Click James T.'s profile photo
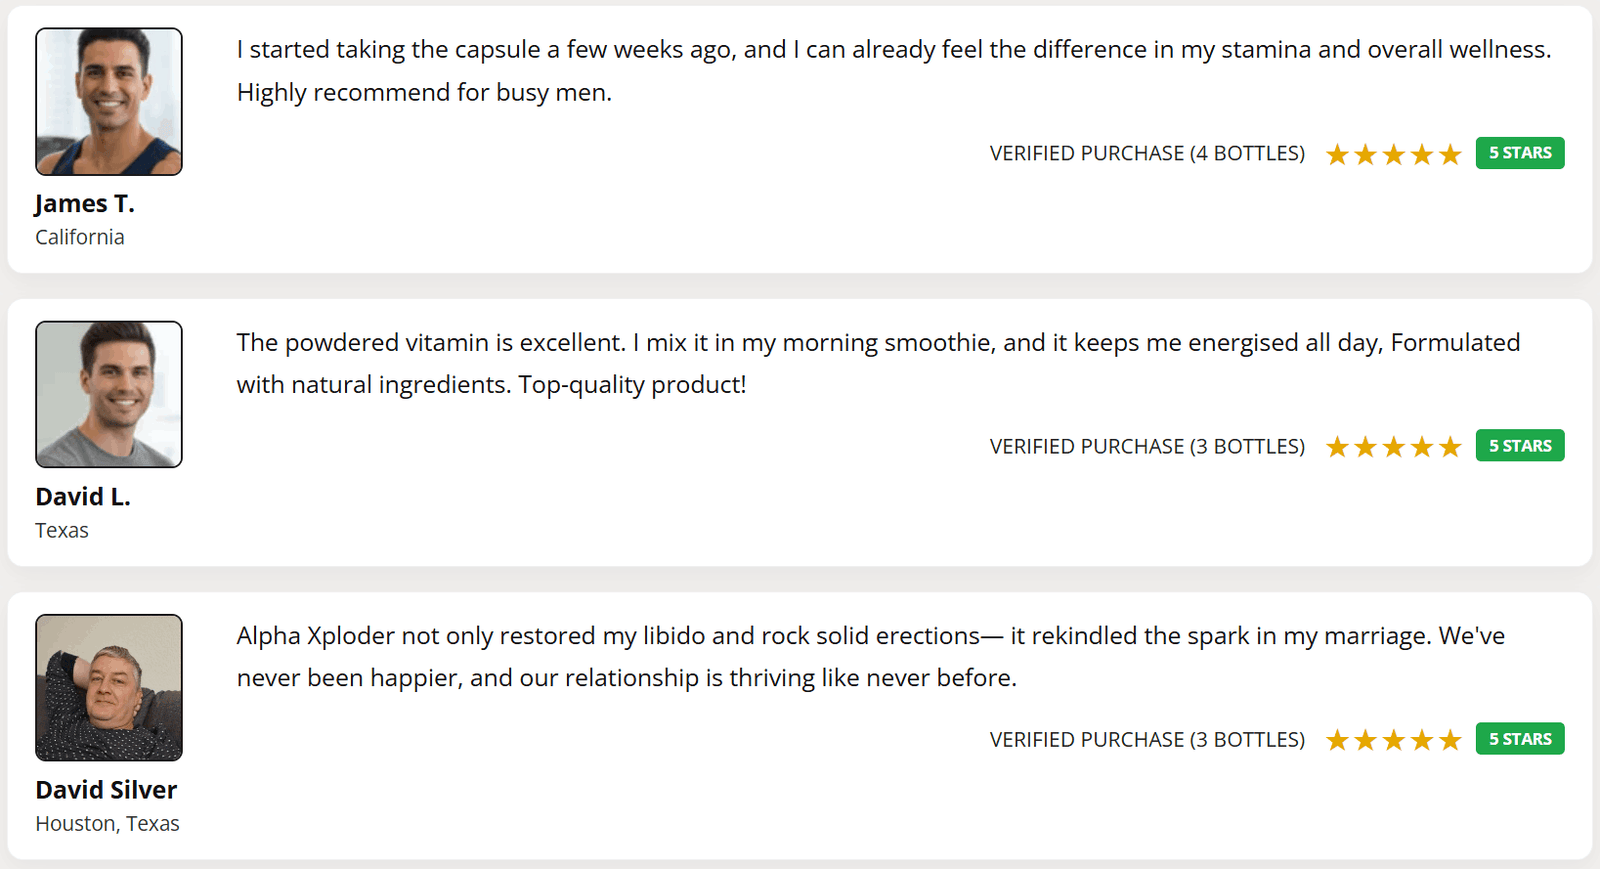 click(x=109, y=102)
